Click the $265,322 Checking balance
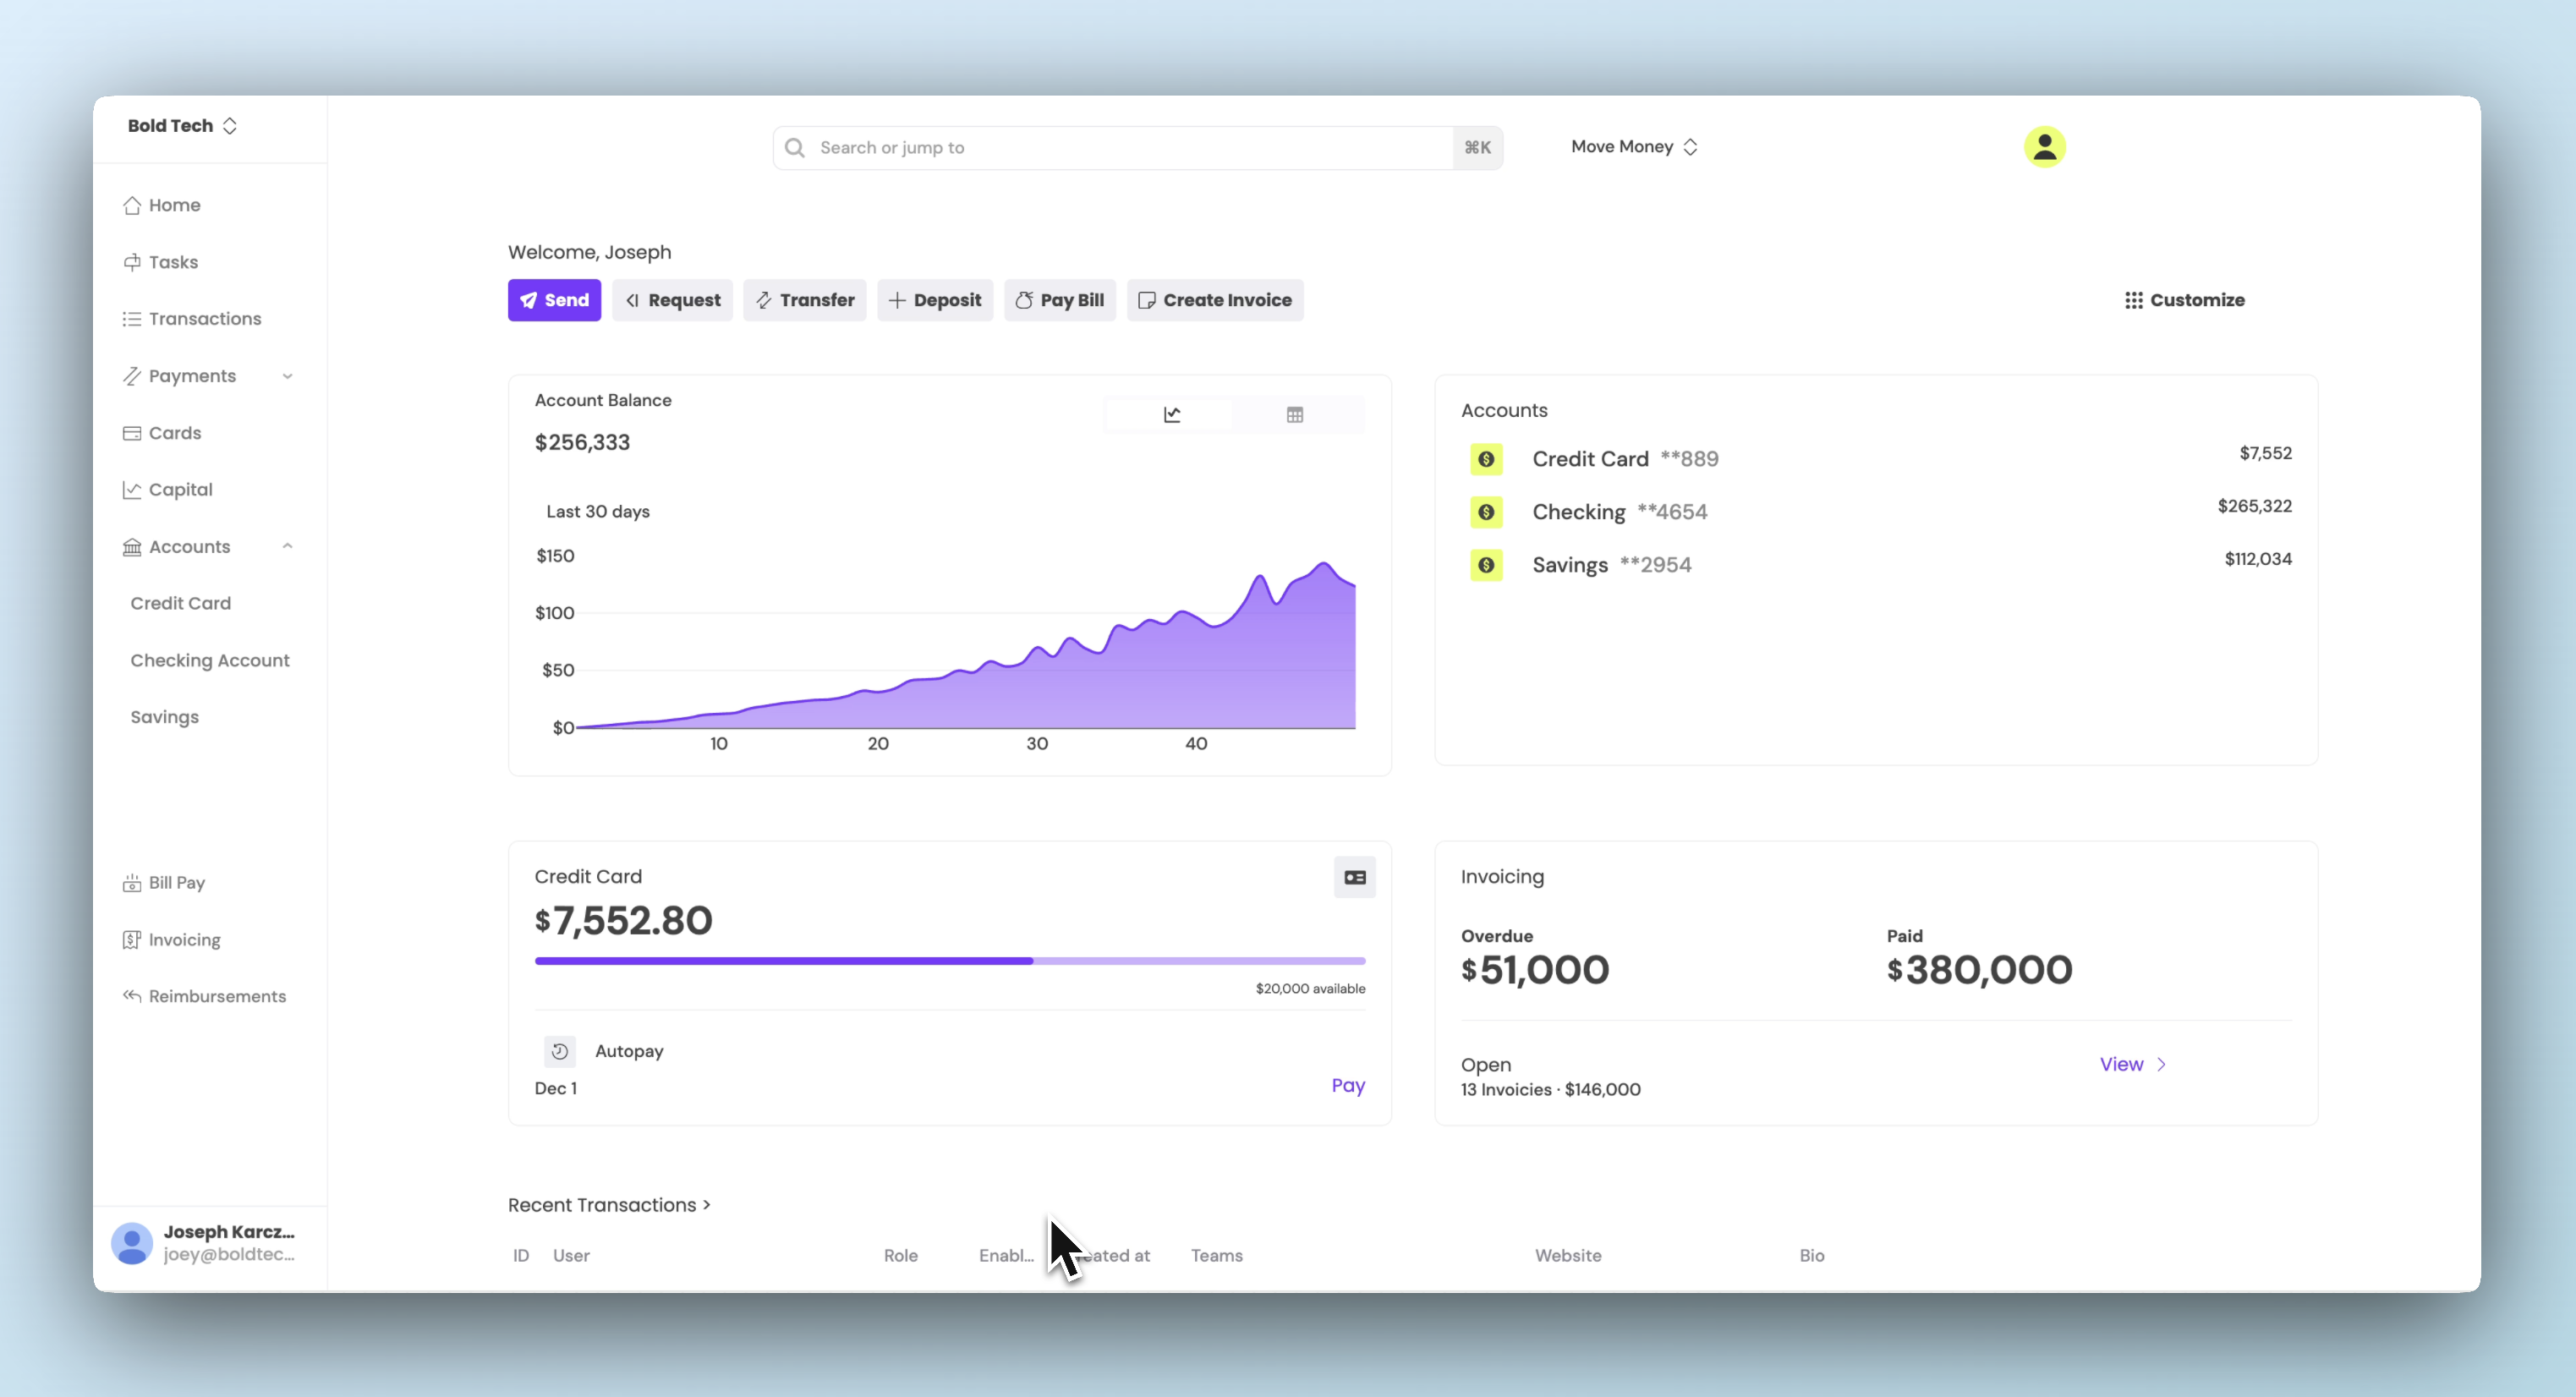This screenshot has width=2576, height=1397. pyautogui.click(x=2254, y=506)
